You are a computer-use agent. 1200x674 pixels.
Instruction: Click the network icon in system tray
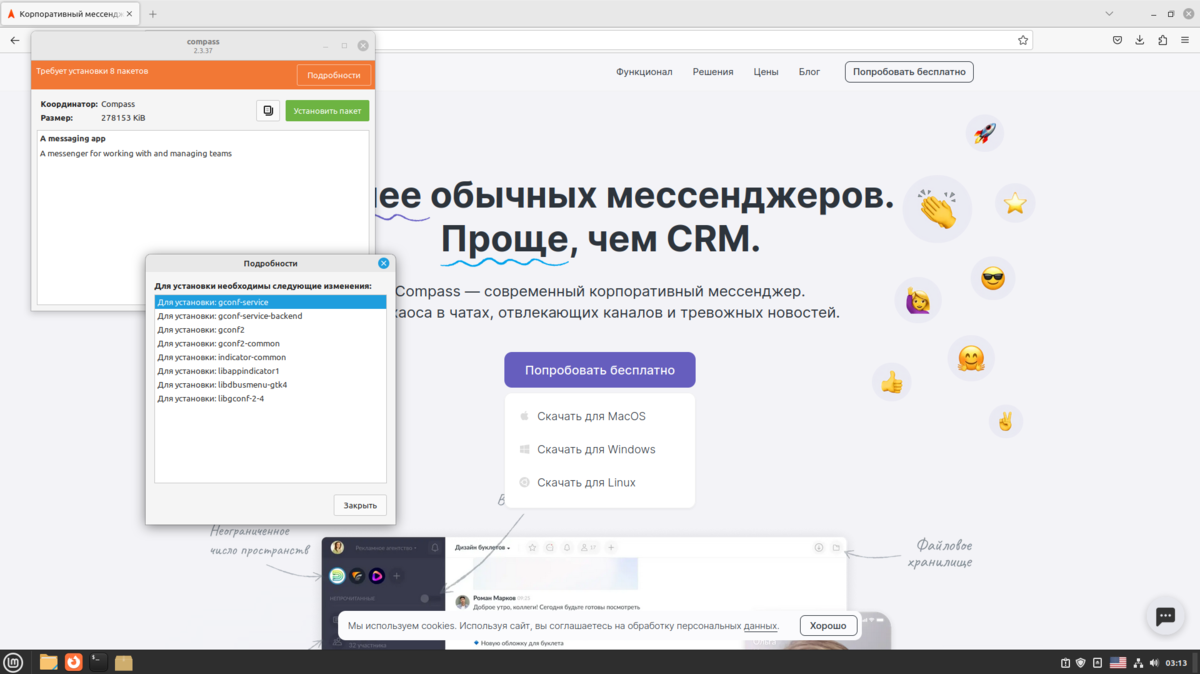click(x=1138, y=663)
